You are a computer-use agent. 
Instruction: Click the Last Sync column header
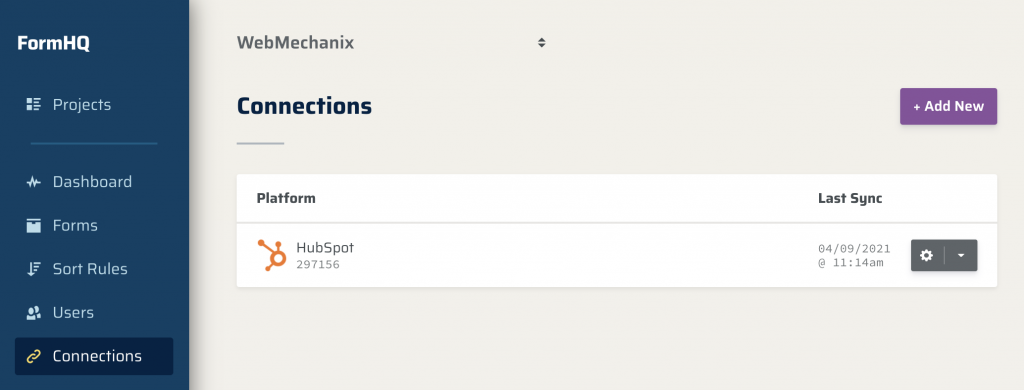pyautogui.click(x=850, y=198)
